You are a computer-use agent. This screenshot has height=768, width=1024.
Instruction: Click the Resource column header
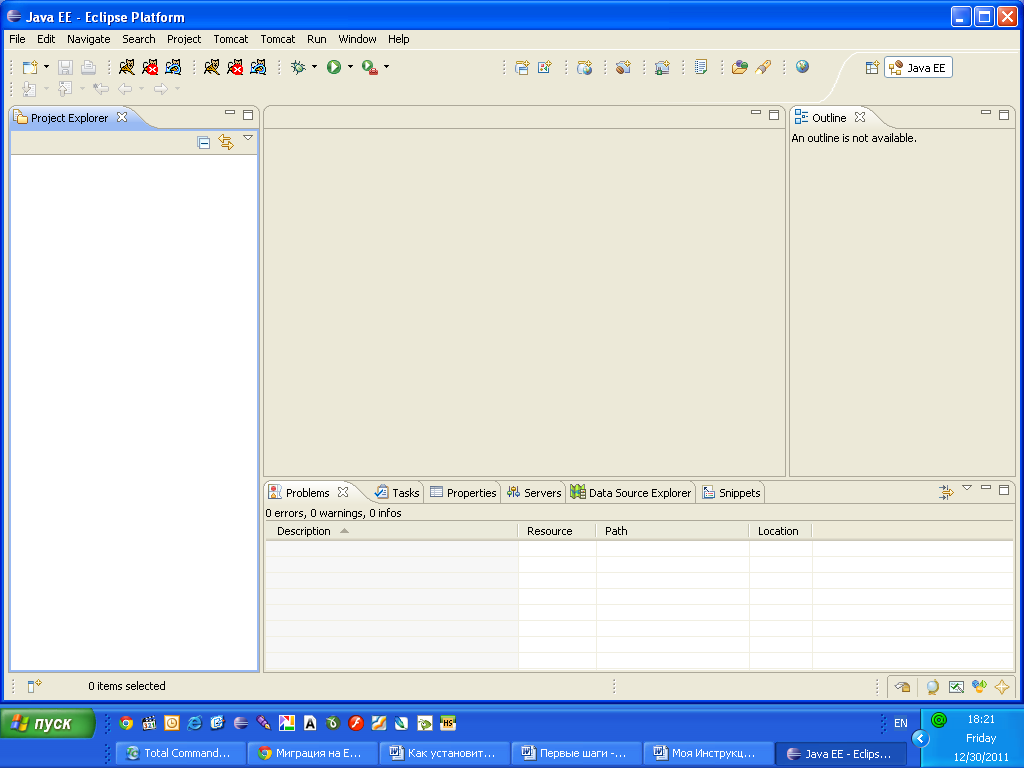click(x=556, y=531)
